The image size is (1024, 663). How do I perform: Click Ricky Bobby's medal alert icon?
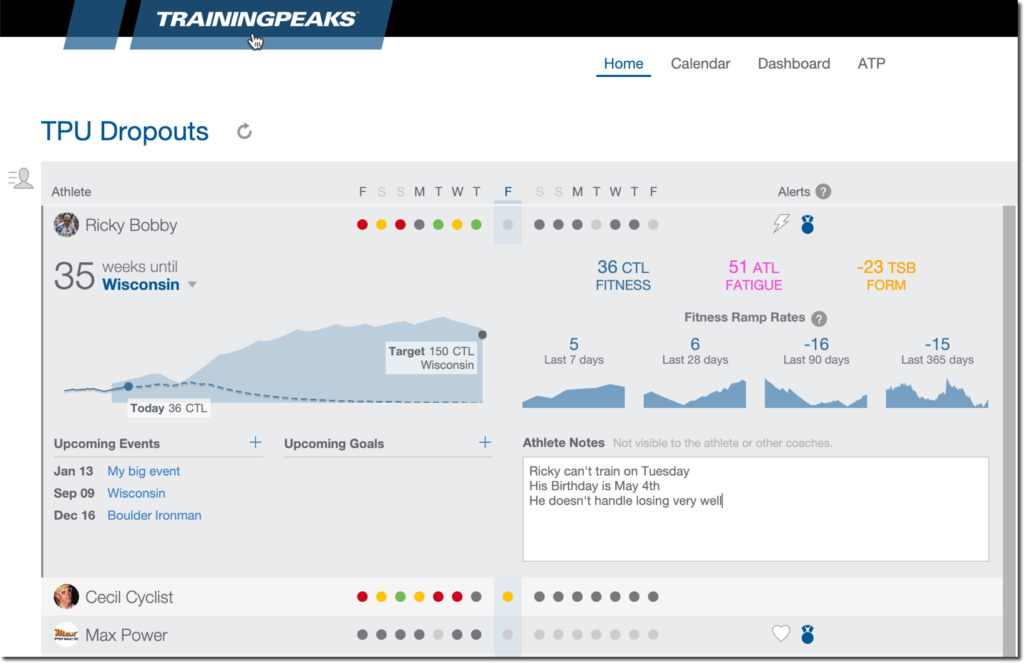click(x=808, y=224)
